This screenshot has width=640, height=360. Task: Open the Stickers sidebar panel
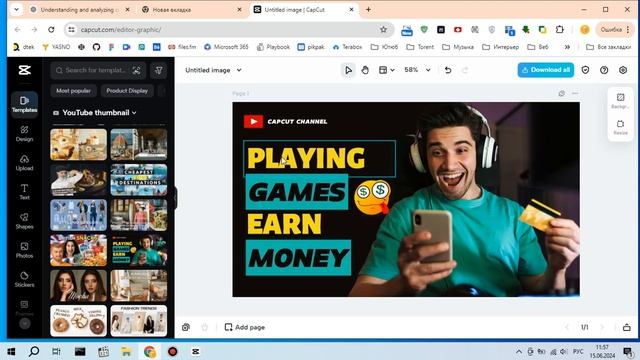(x=24, y=279)
